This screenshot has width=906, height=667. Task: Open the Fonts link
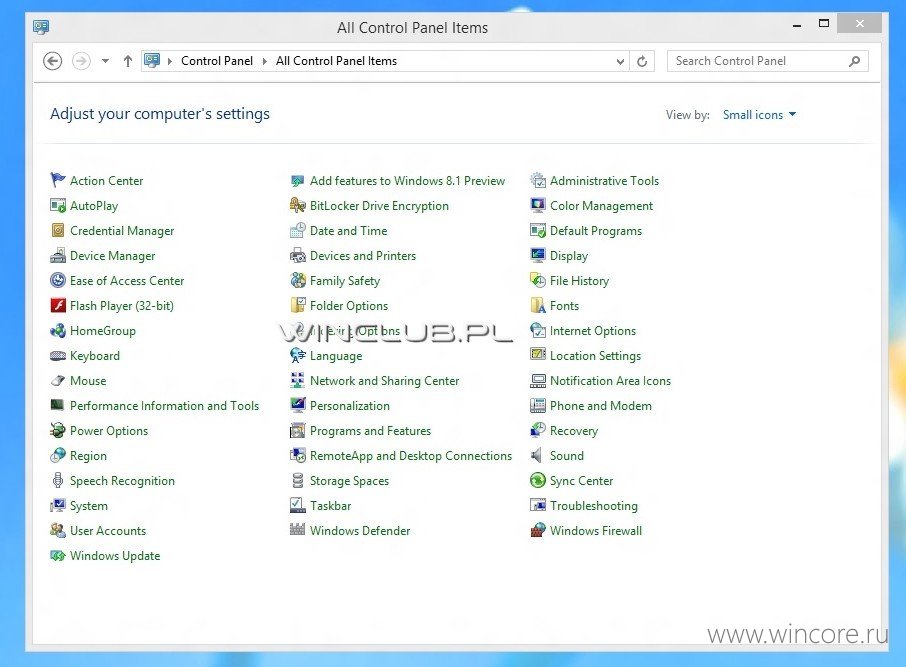tap(564, 305)
